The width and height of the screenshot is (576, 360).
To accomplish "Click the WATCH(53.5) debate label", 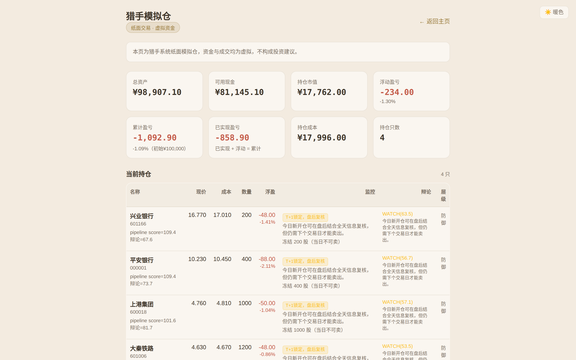I will 397,346.
